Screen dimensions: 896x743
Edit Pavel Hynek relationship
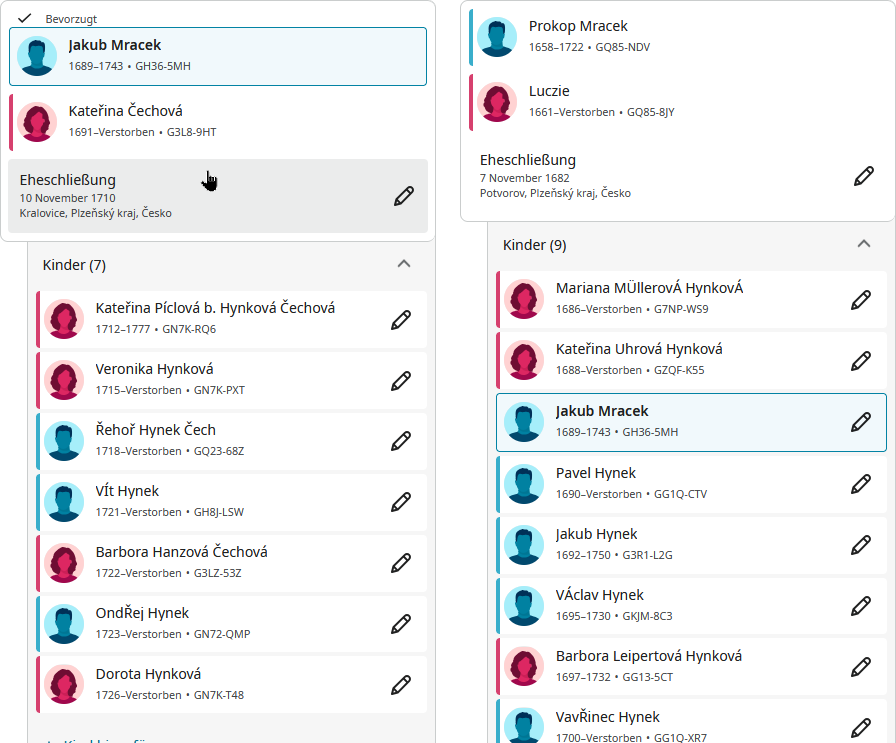pos(861,484)
